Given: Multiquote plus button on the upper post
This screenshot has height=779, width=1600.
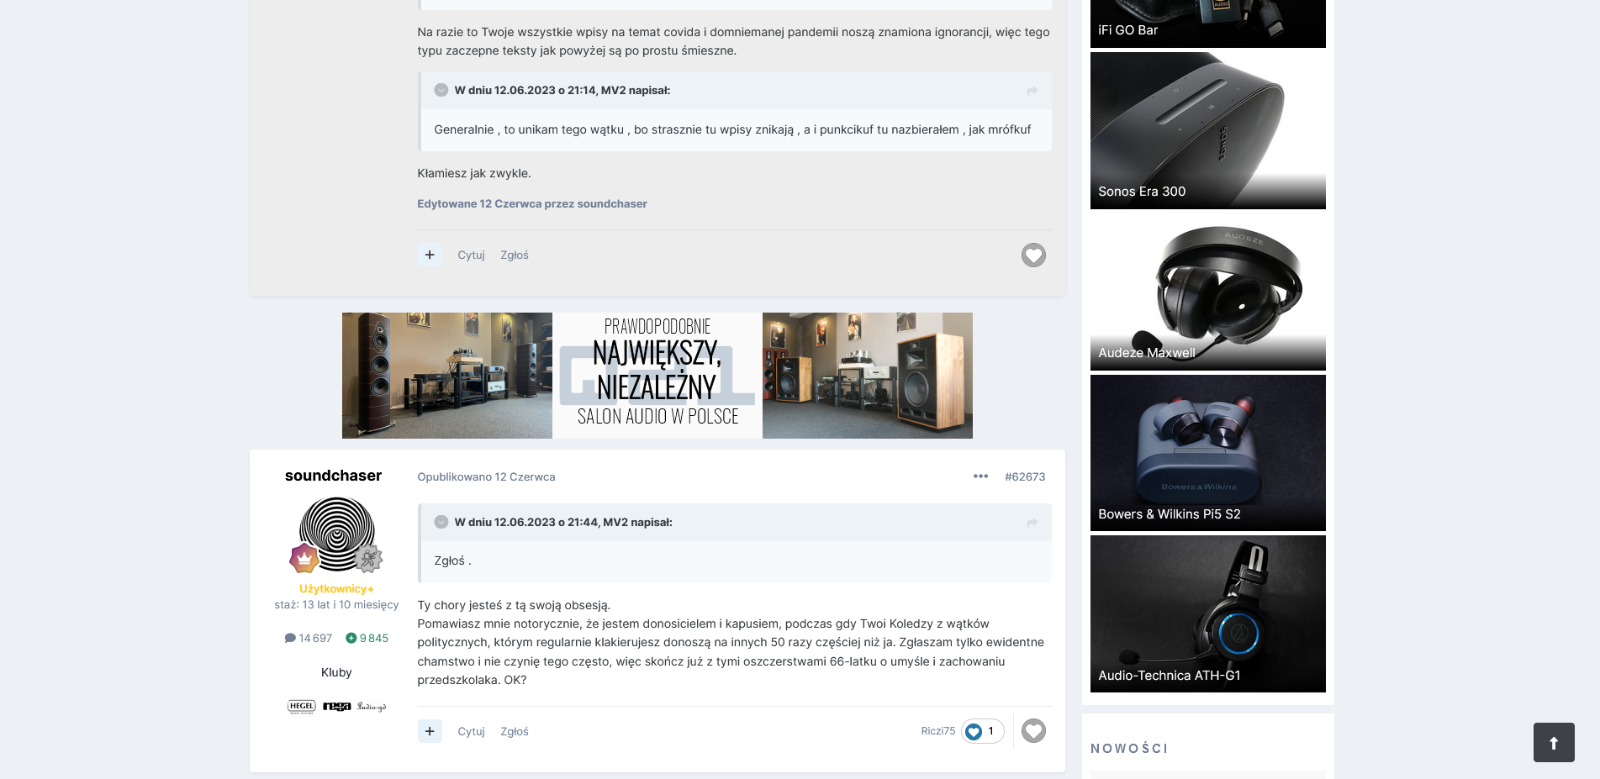Looking at the screenshot, I should click(430, 255).
